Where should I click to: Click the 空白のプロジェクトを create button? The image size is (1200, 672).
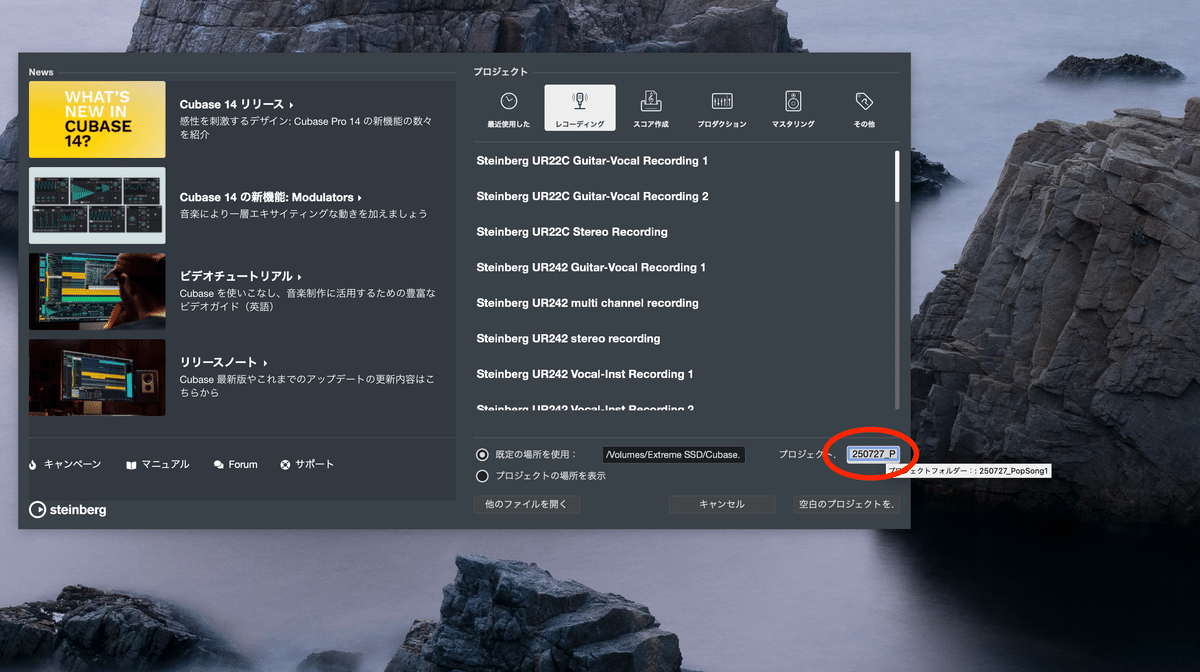[x=846, y=504]
